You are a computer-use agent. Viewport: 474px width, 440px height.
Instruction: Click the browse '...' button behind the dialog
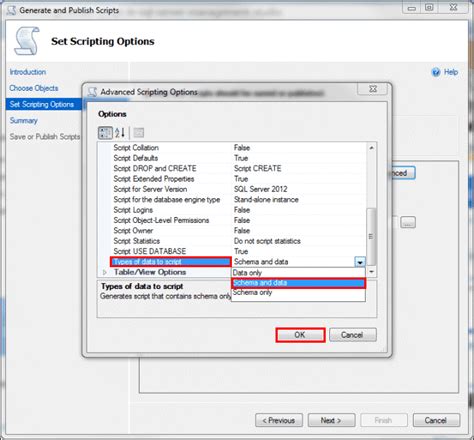pyautogui.click(x=408, y=222)
